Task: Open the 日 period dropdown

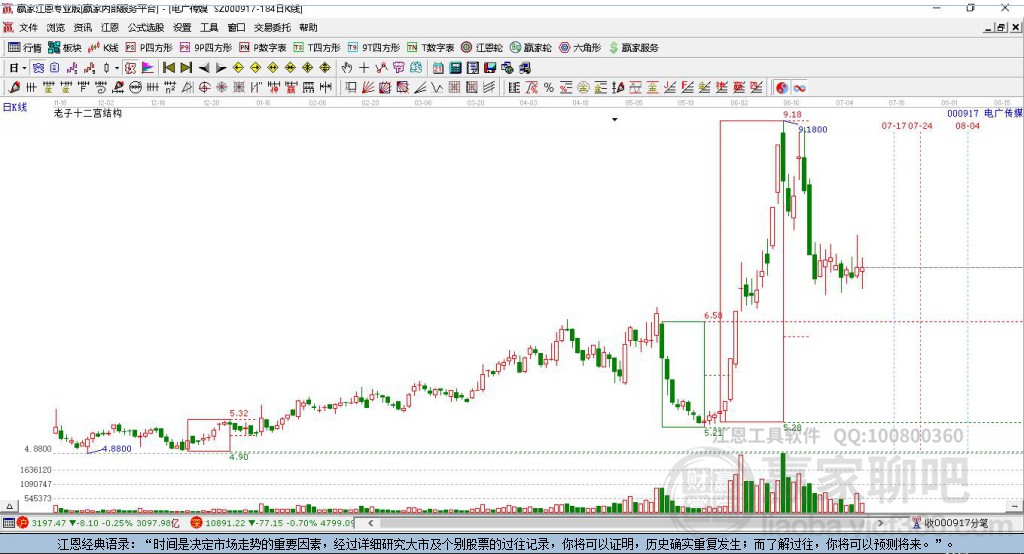Action: 17,68
